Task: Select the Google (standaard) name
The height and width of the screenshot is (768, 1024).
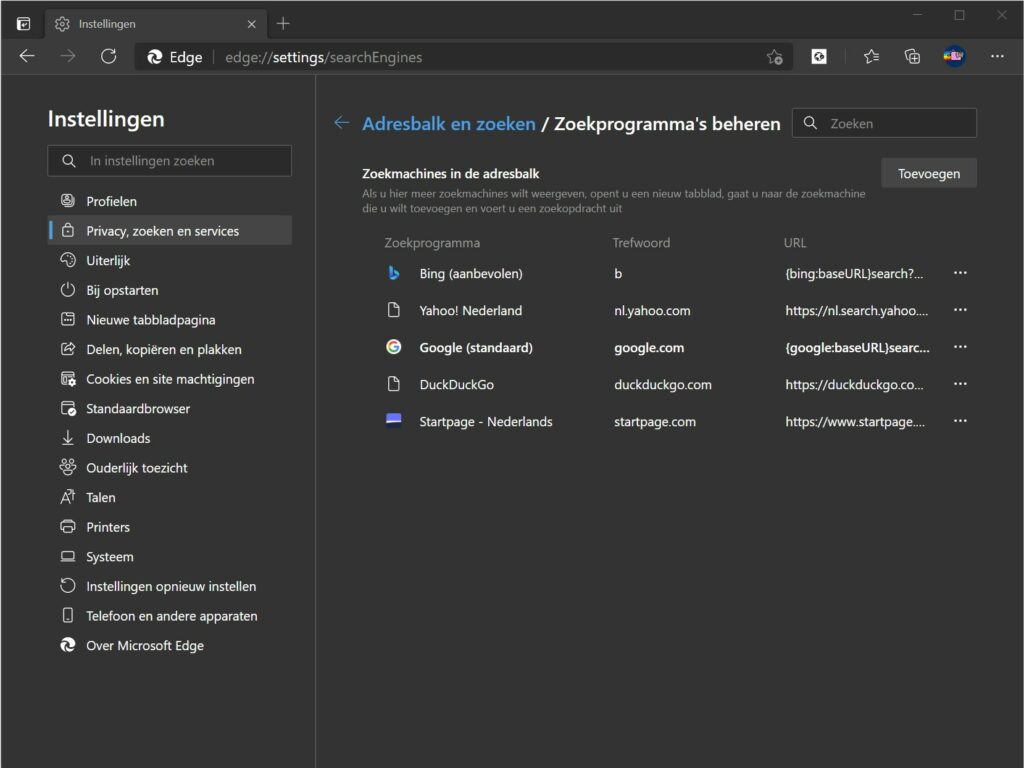Action: 476,347
